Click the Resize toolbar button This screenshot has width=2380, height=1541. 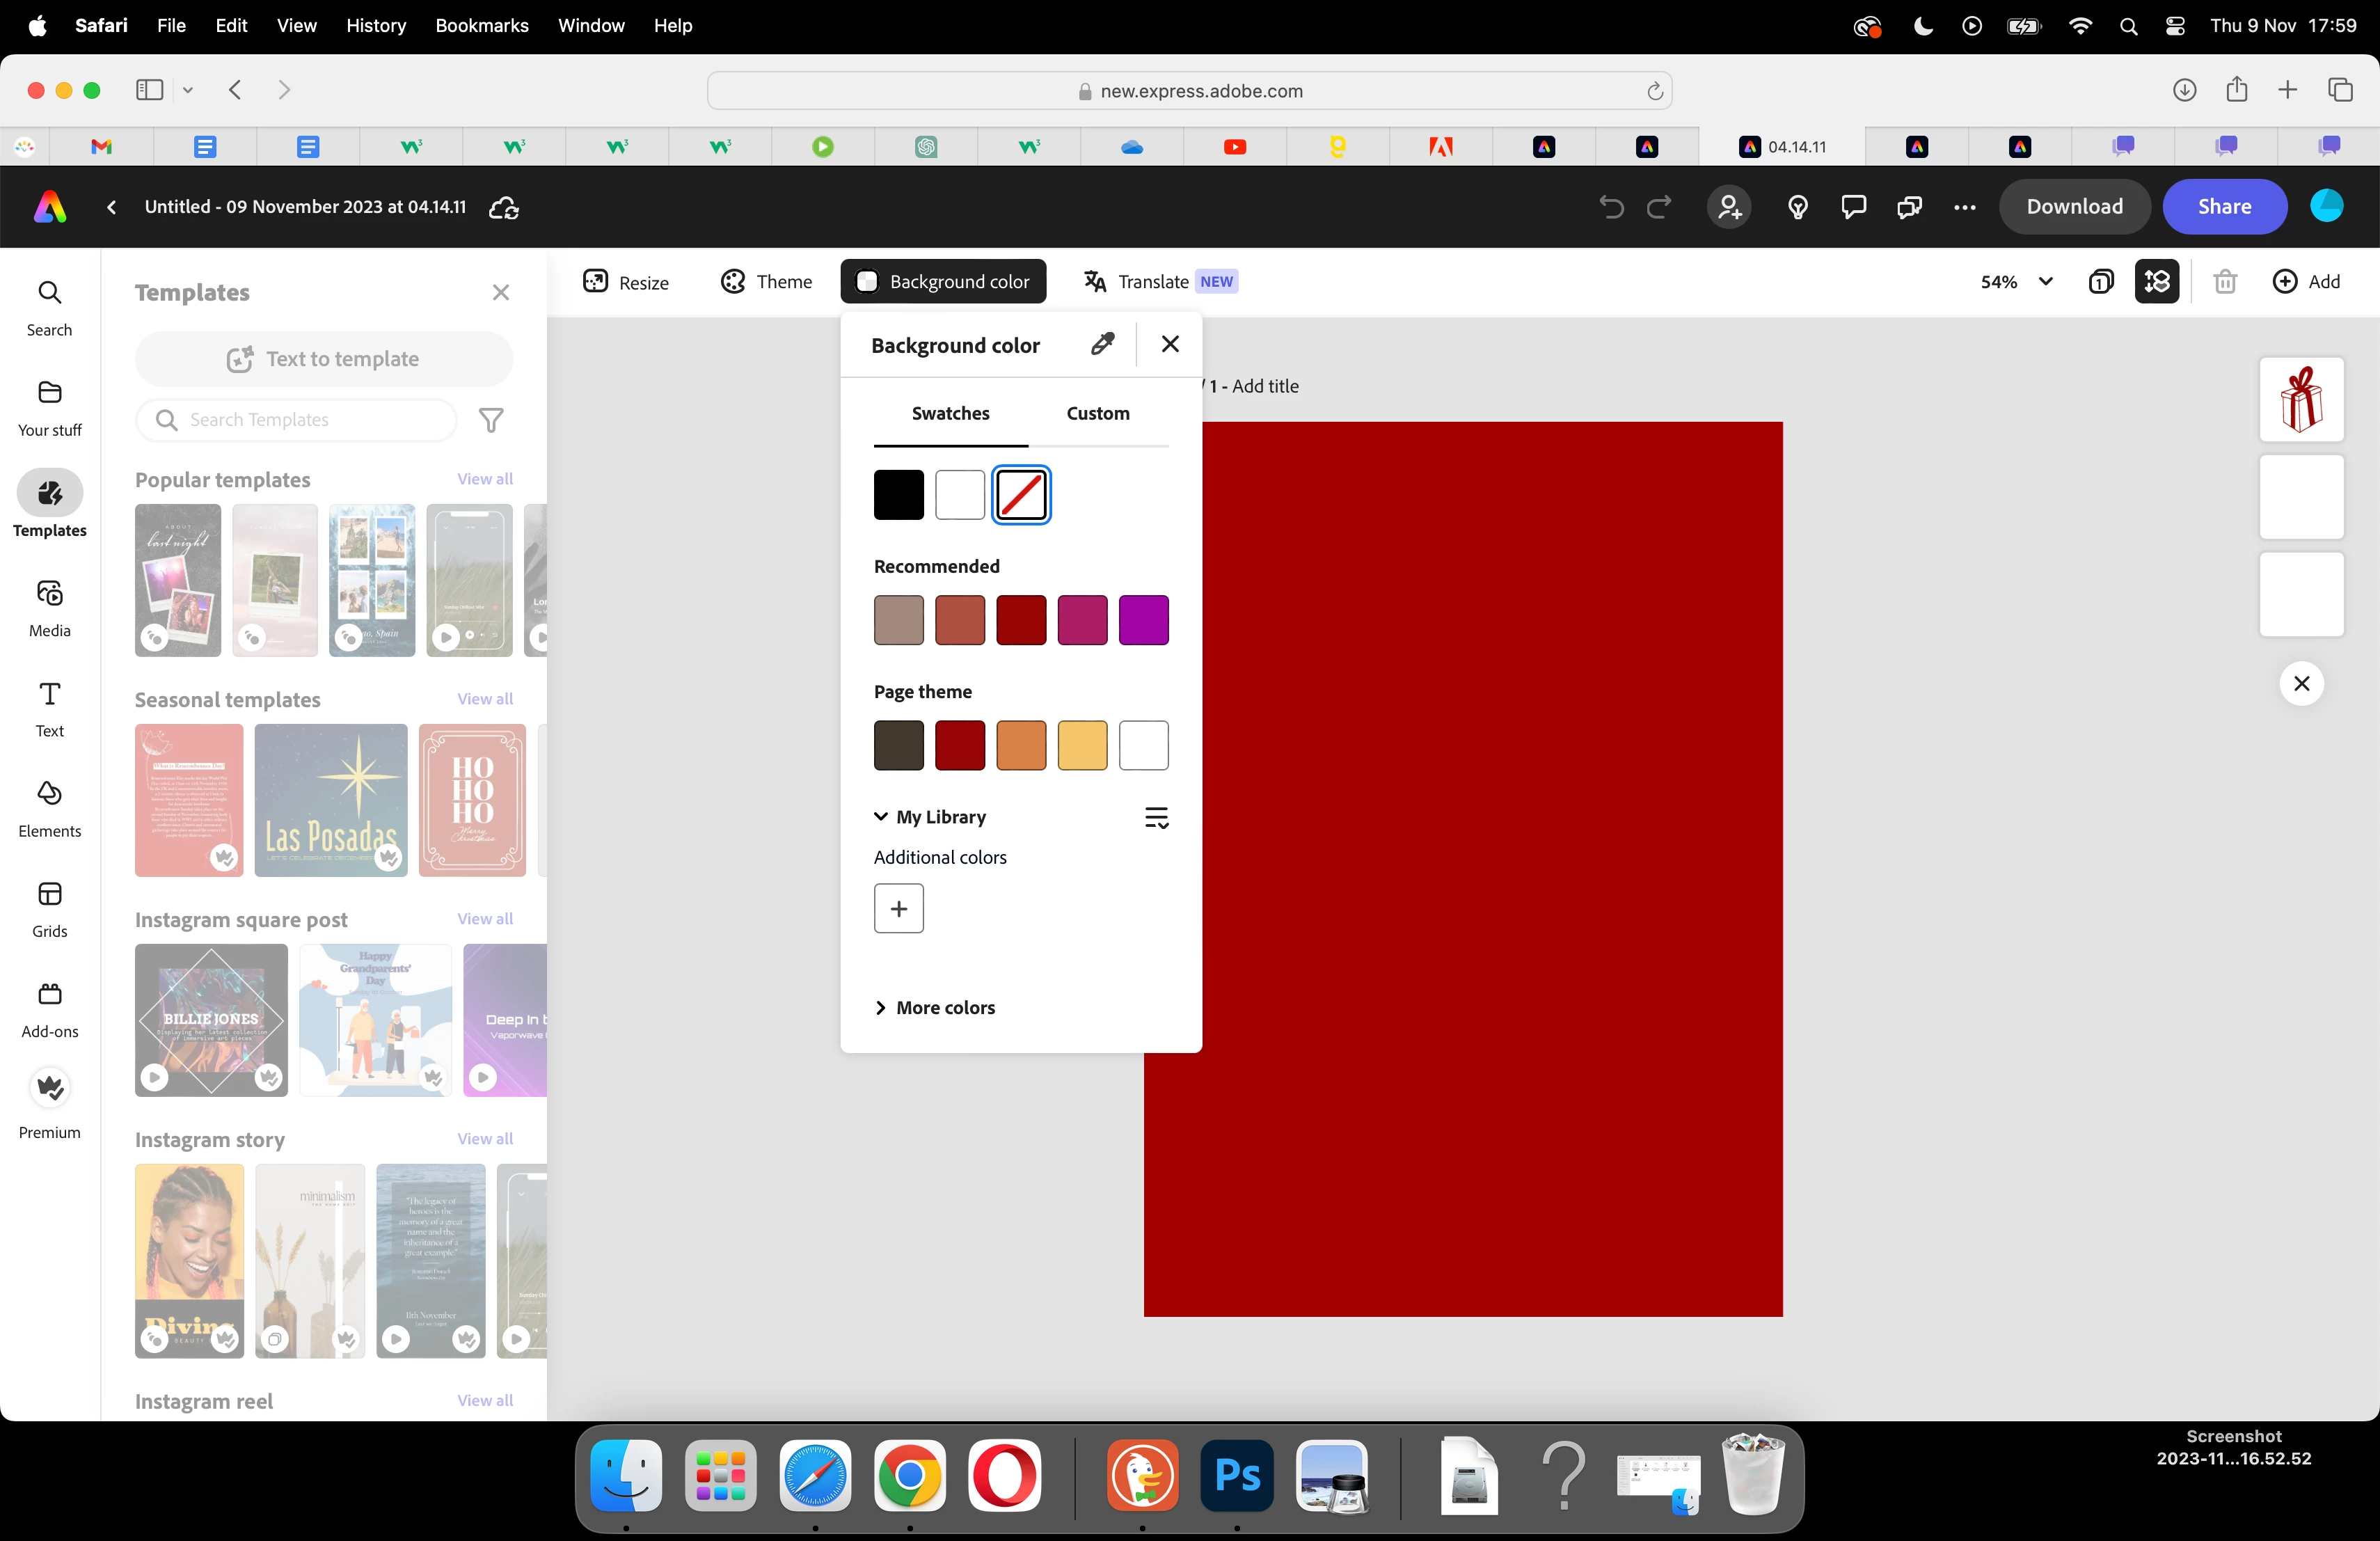pos(626,282)
